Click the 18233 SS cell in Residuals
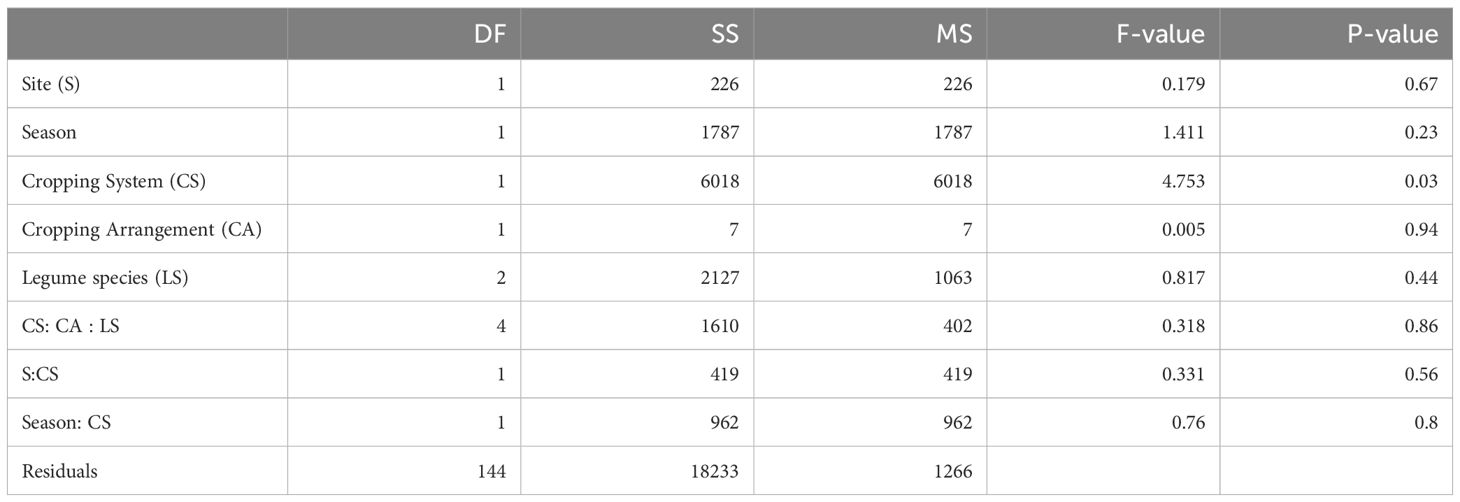The width and height of the screenshot is (1460, 502). click(x=714, y=471)
